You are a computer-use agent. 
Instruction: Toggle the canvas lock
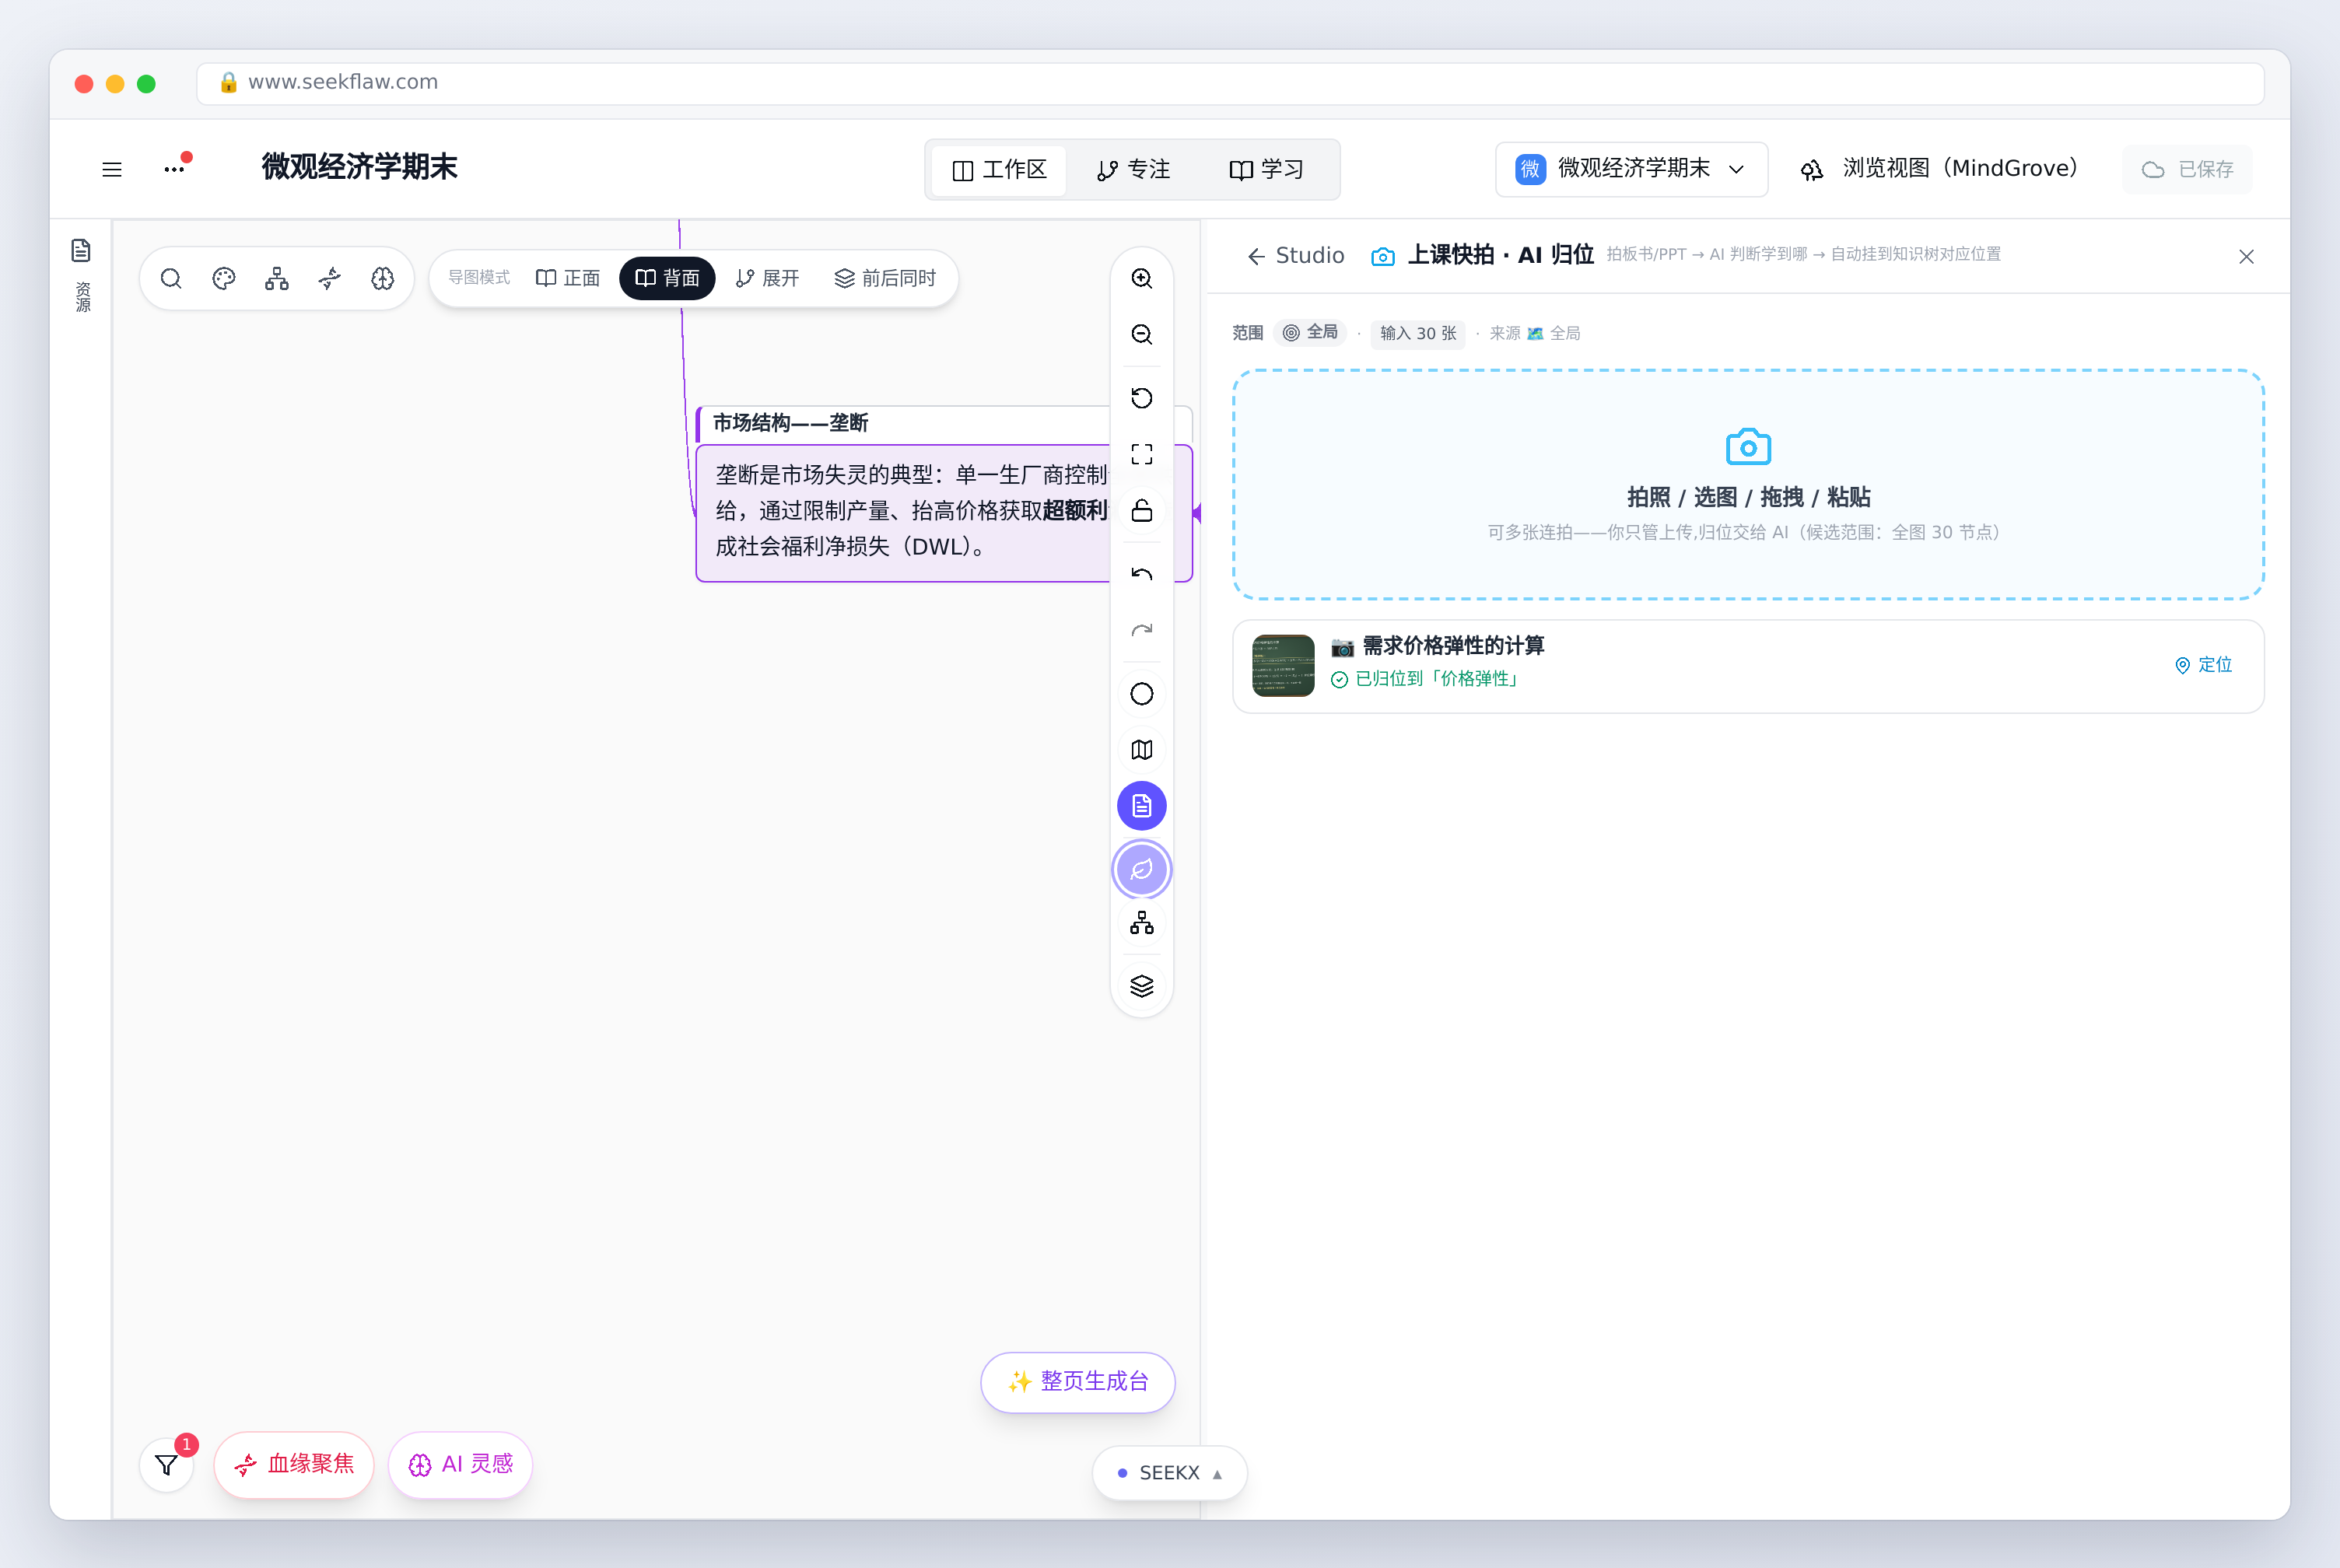click(1142, 510)
